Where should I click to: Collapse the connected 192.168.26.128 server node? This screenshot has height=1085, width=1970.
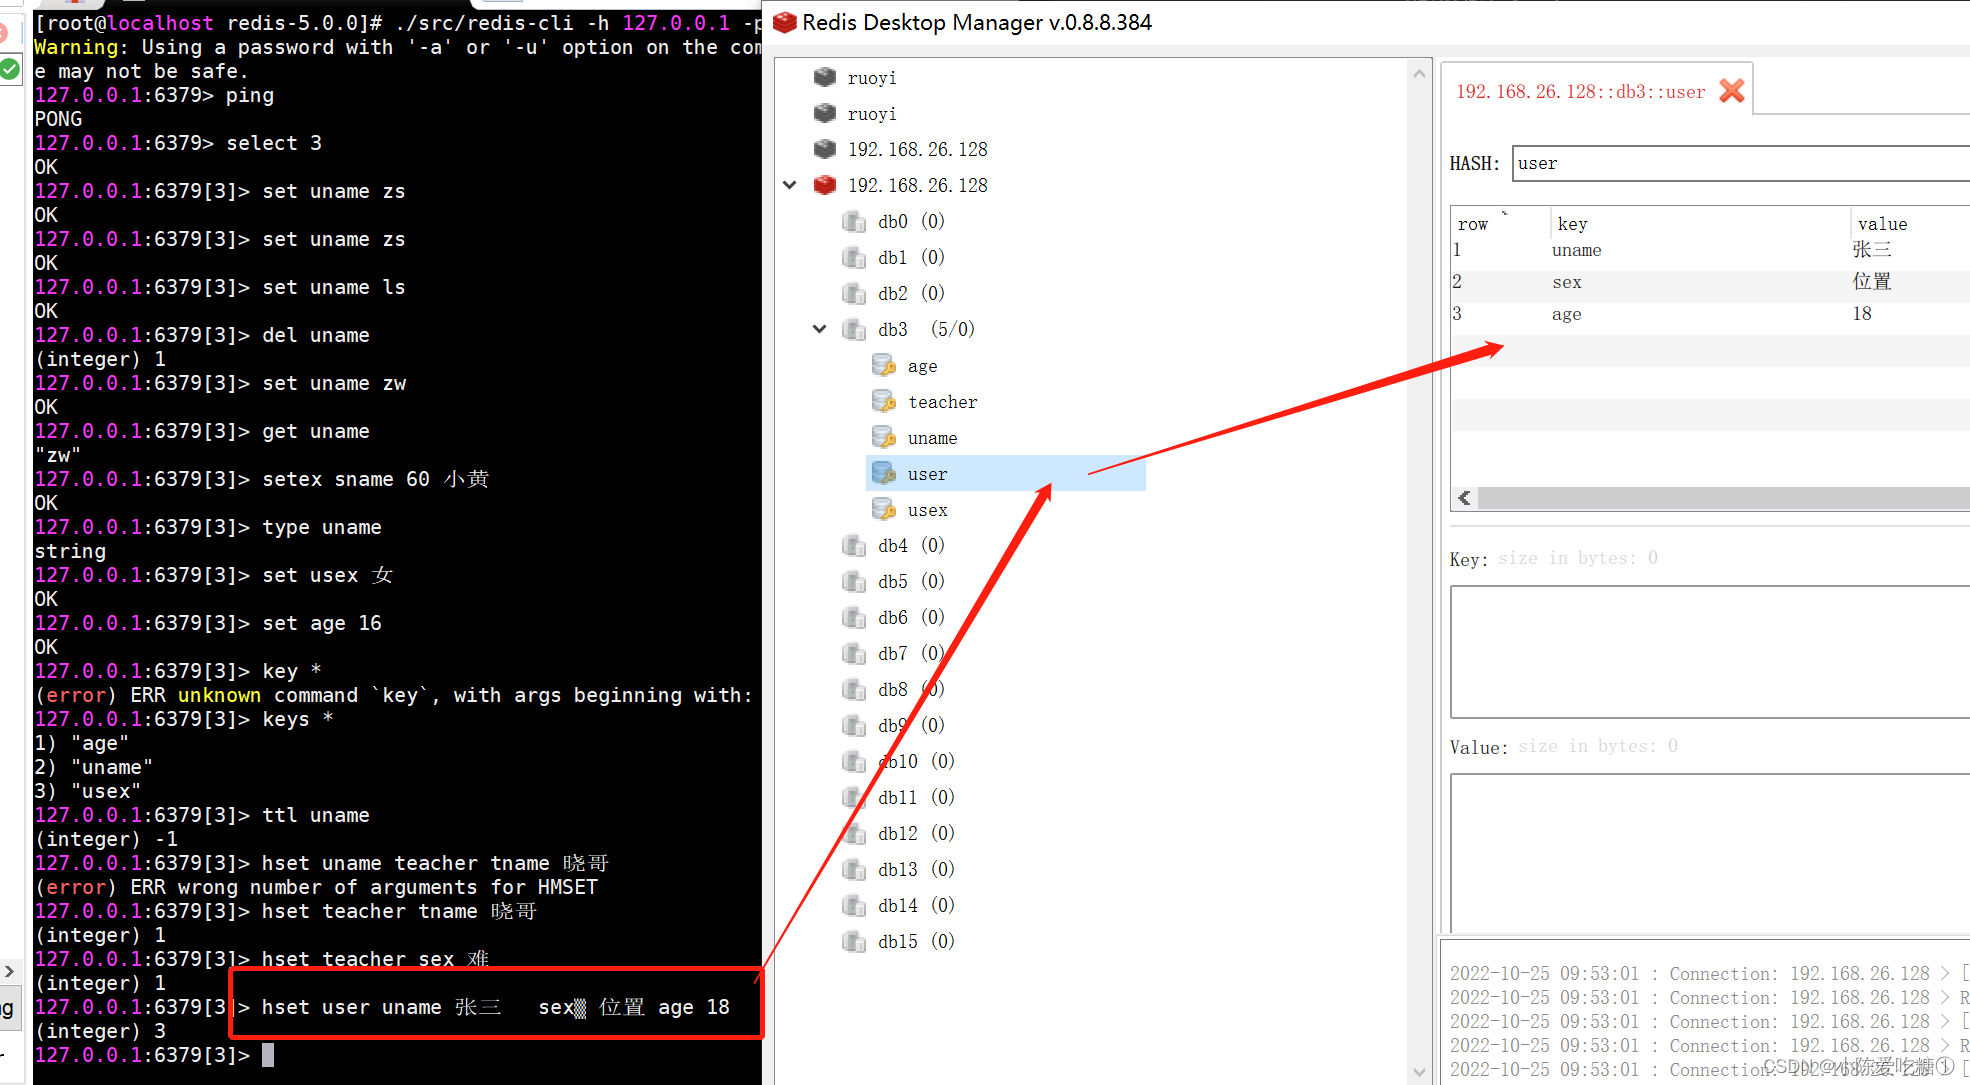(790, 185)
